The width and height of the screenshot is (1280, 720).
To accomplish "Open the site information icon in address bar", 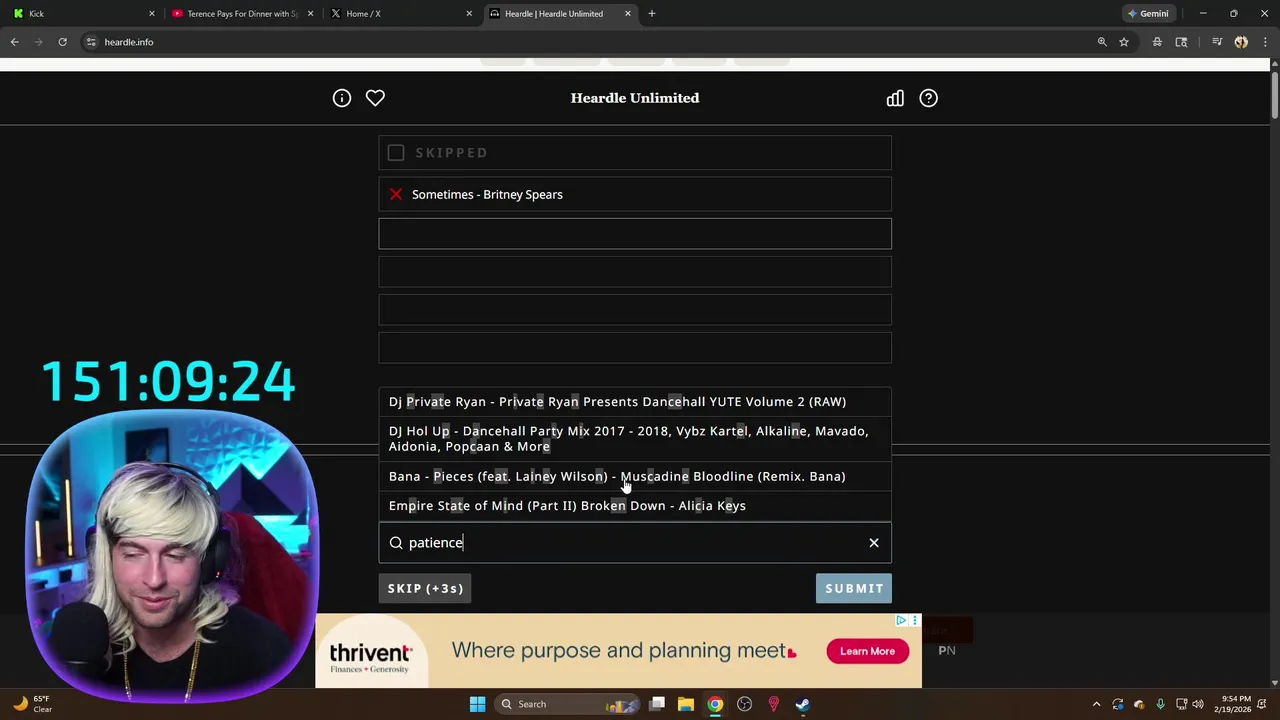I will click(91, 42).
